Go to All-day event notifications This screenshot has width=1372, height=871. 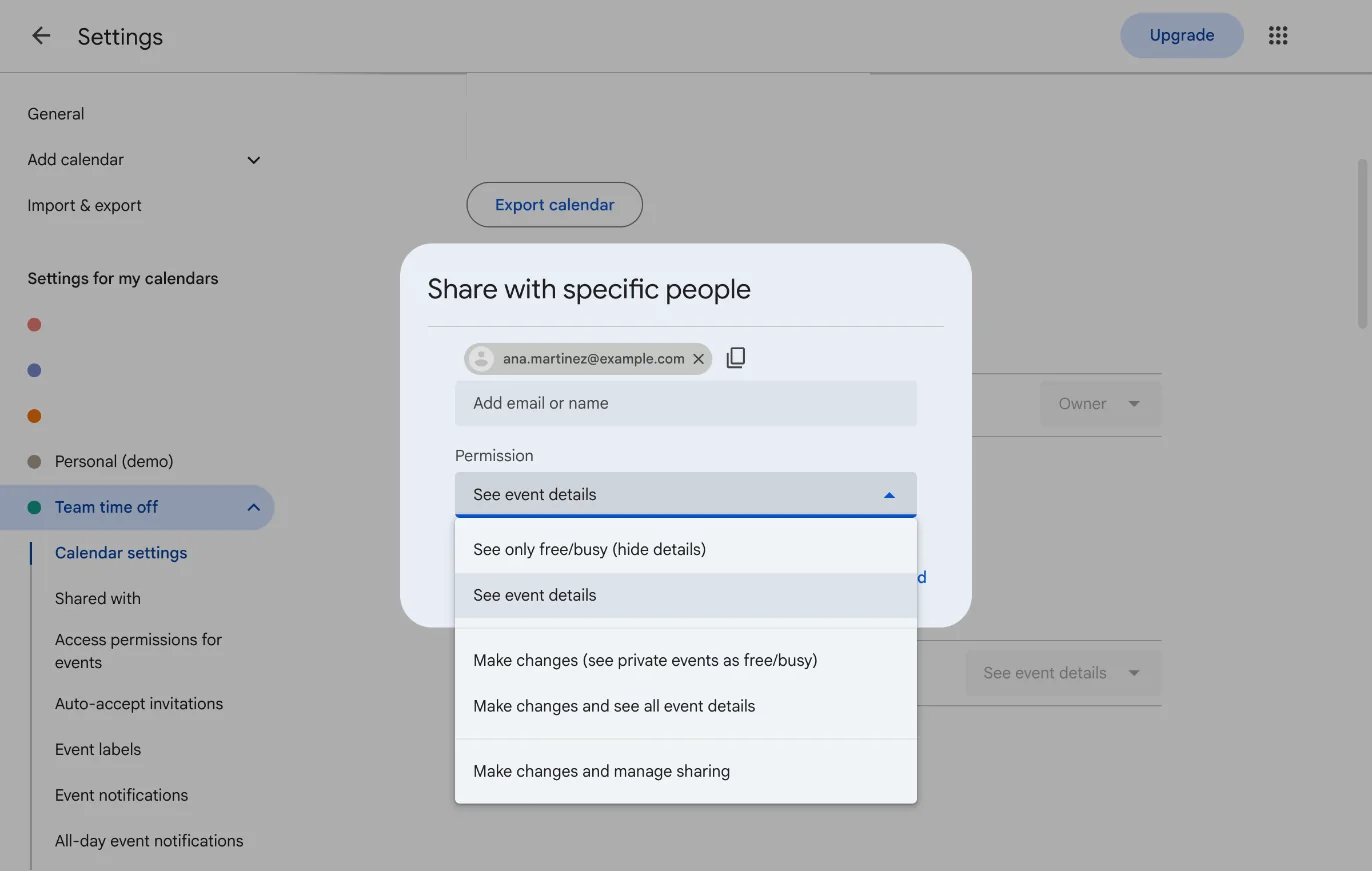click(x=149, y=841)
